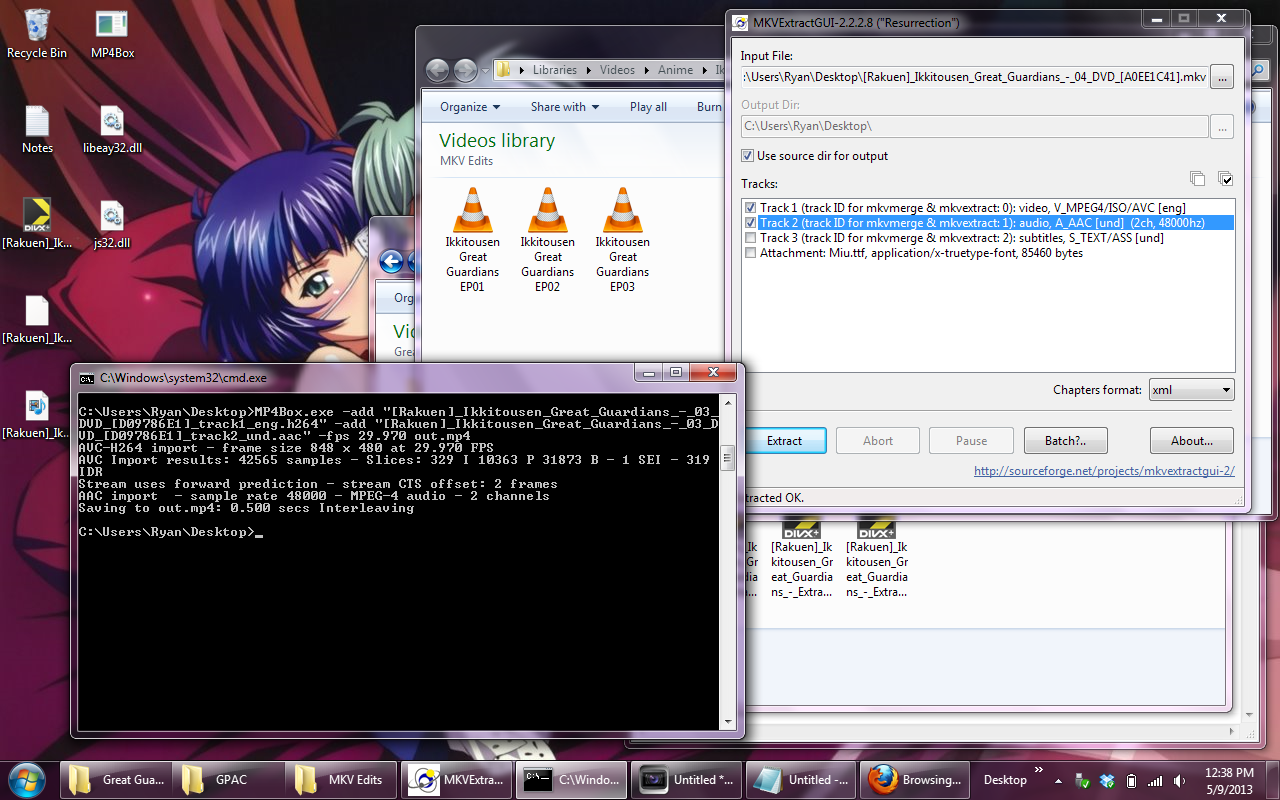
Task: Select the audio [Rakuen] file on desktop
Action: pos(37,414)
